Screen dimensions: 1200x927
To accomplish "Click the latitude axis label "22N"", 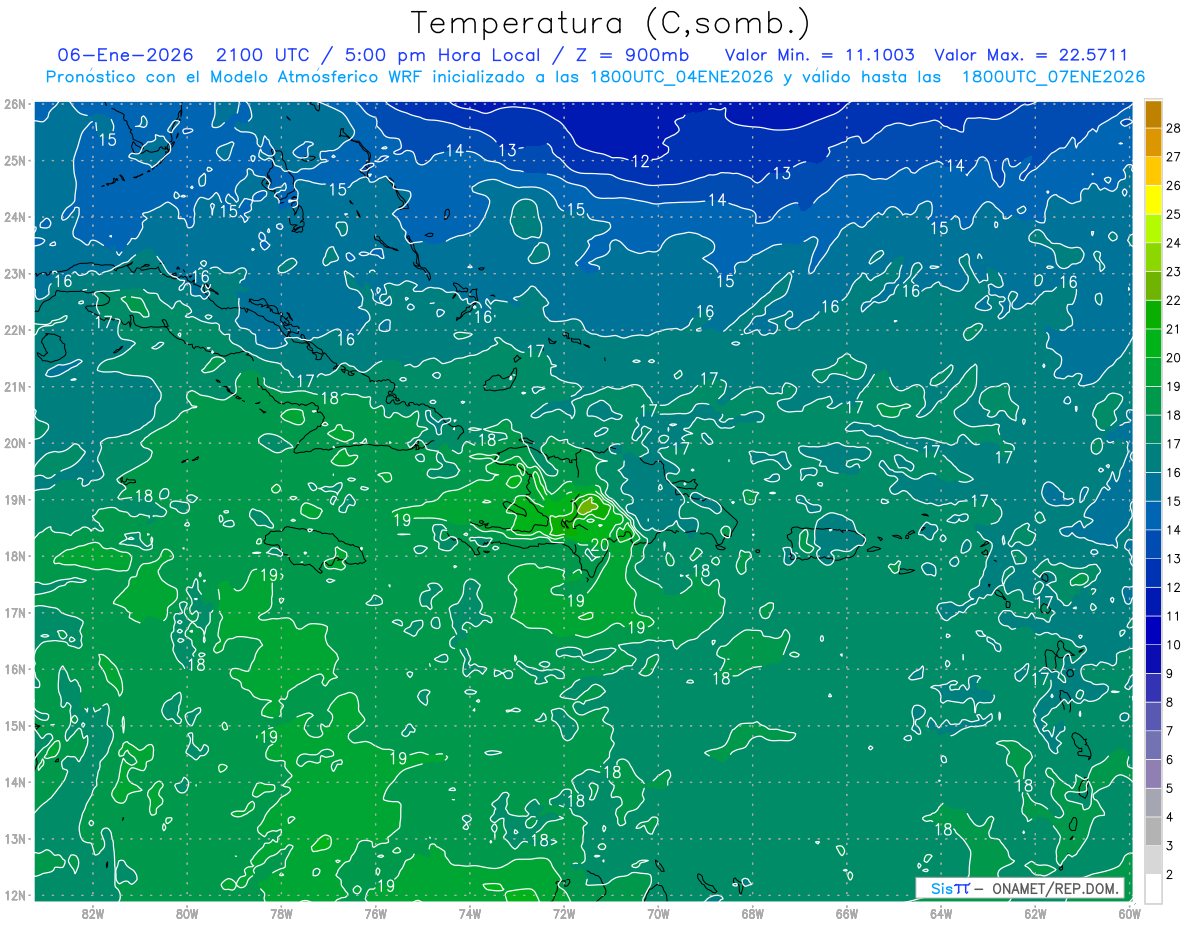I will 14,330.
